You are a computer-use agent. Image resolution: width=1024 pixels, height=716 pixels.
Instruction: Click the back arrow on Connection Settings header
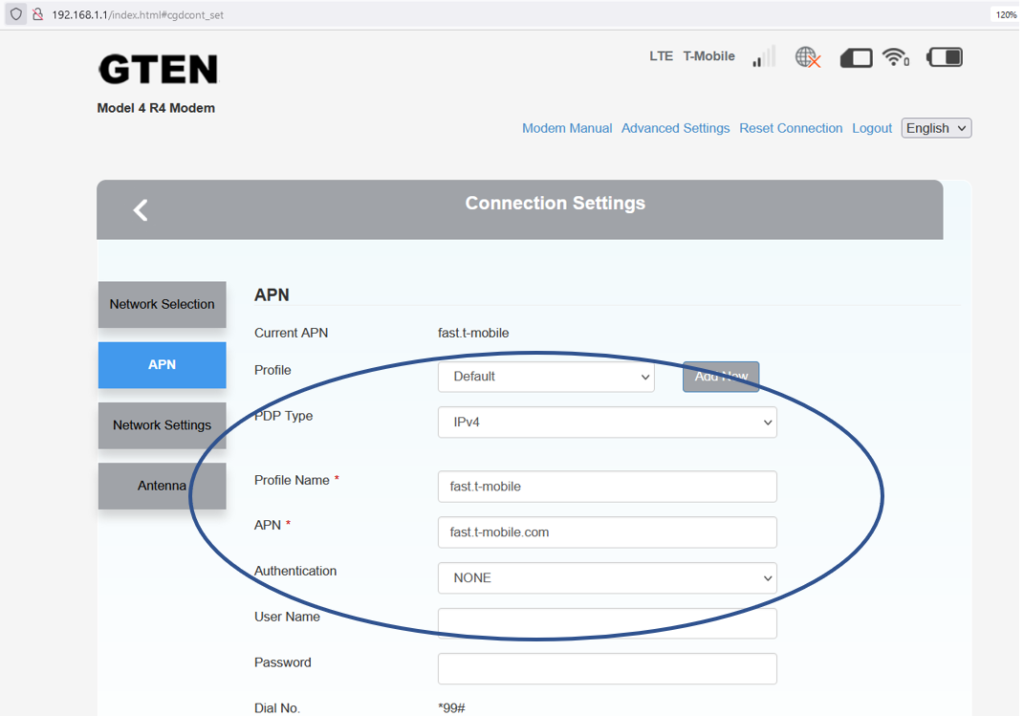click(x=140, y=209)
